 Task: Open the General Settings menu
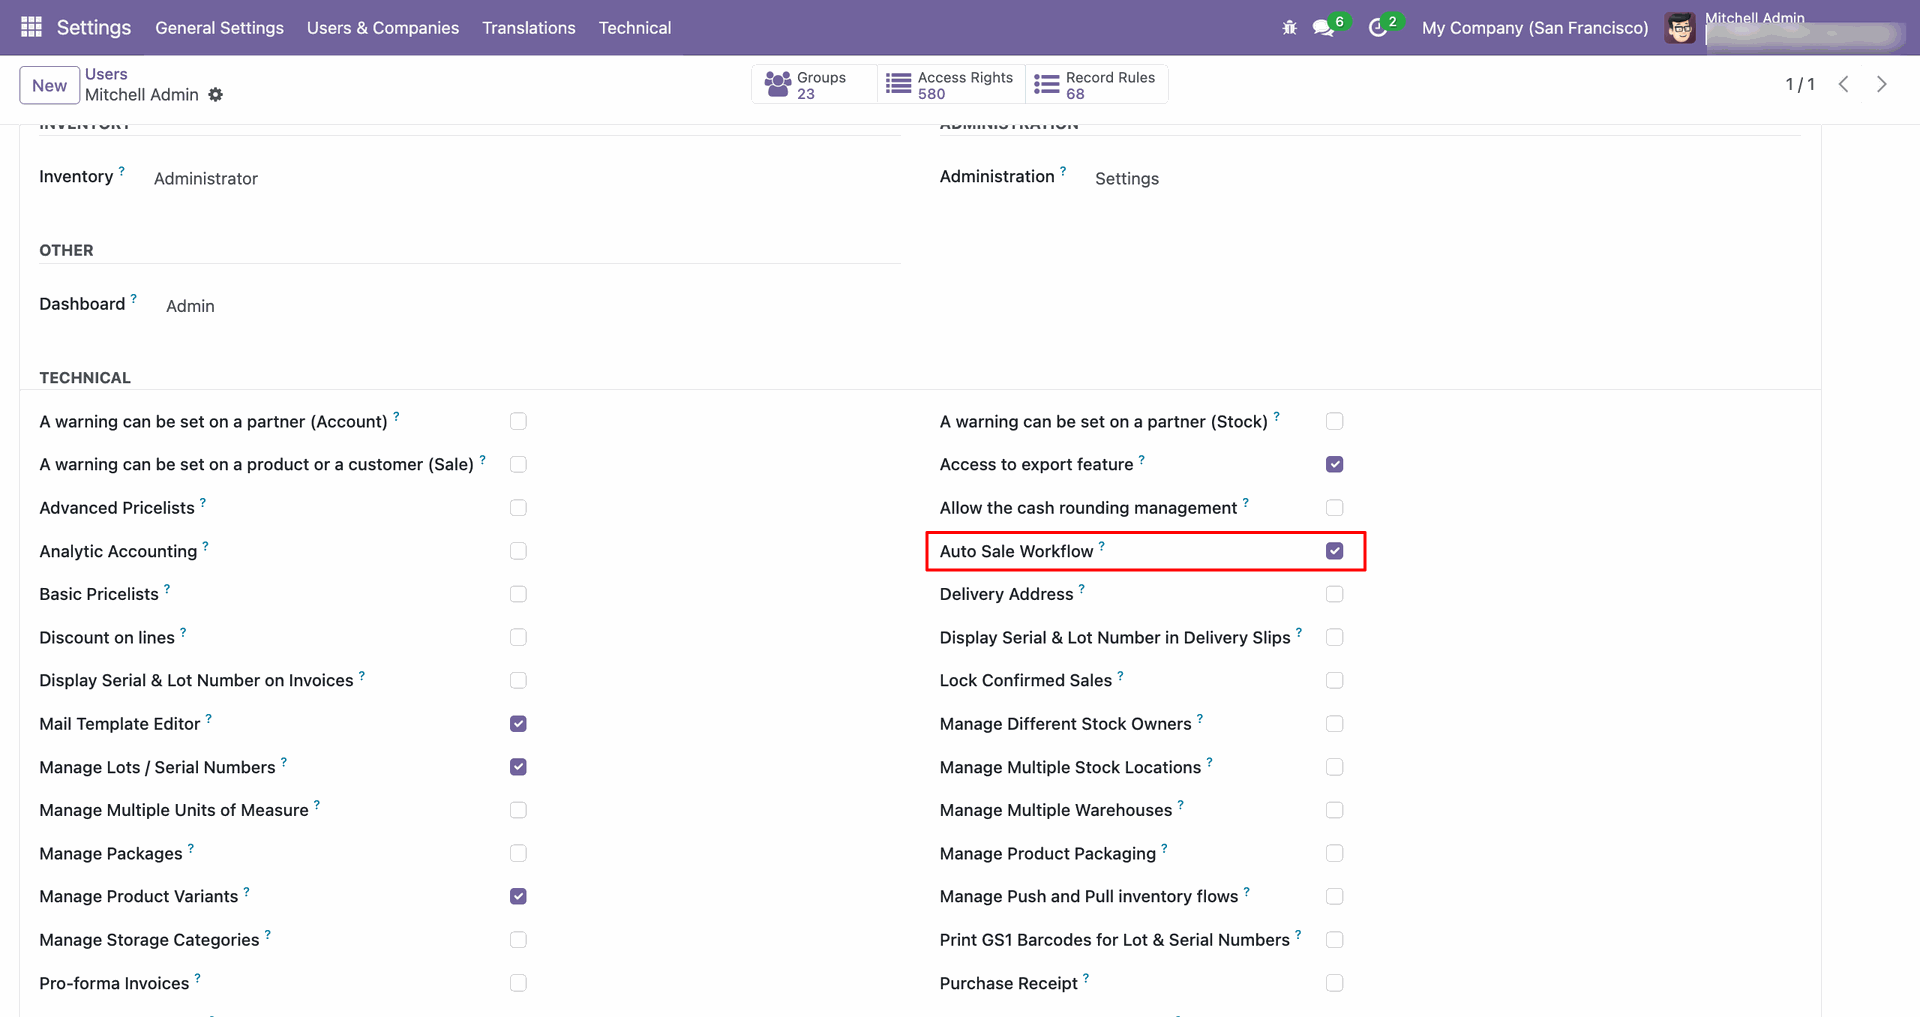pos(219,28)
